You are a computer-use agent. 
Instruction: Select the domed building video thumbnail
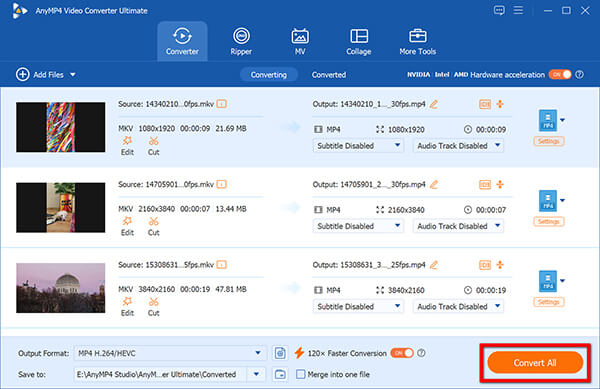[x=60, y=288]
